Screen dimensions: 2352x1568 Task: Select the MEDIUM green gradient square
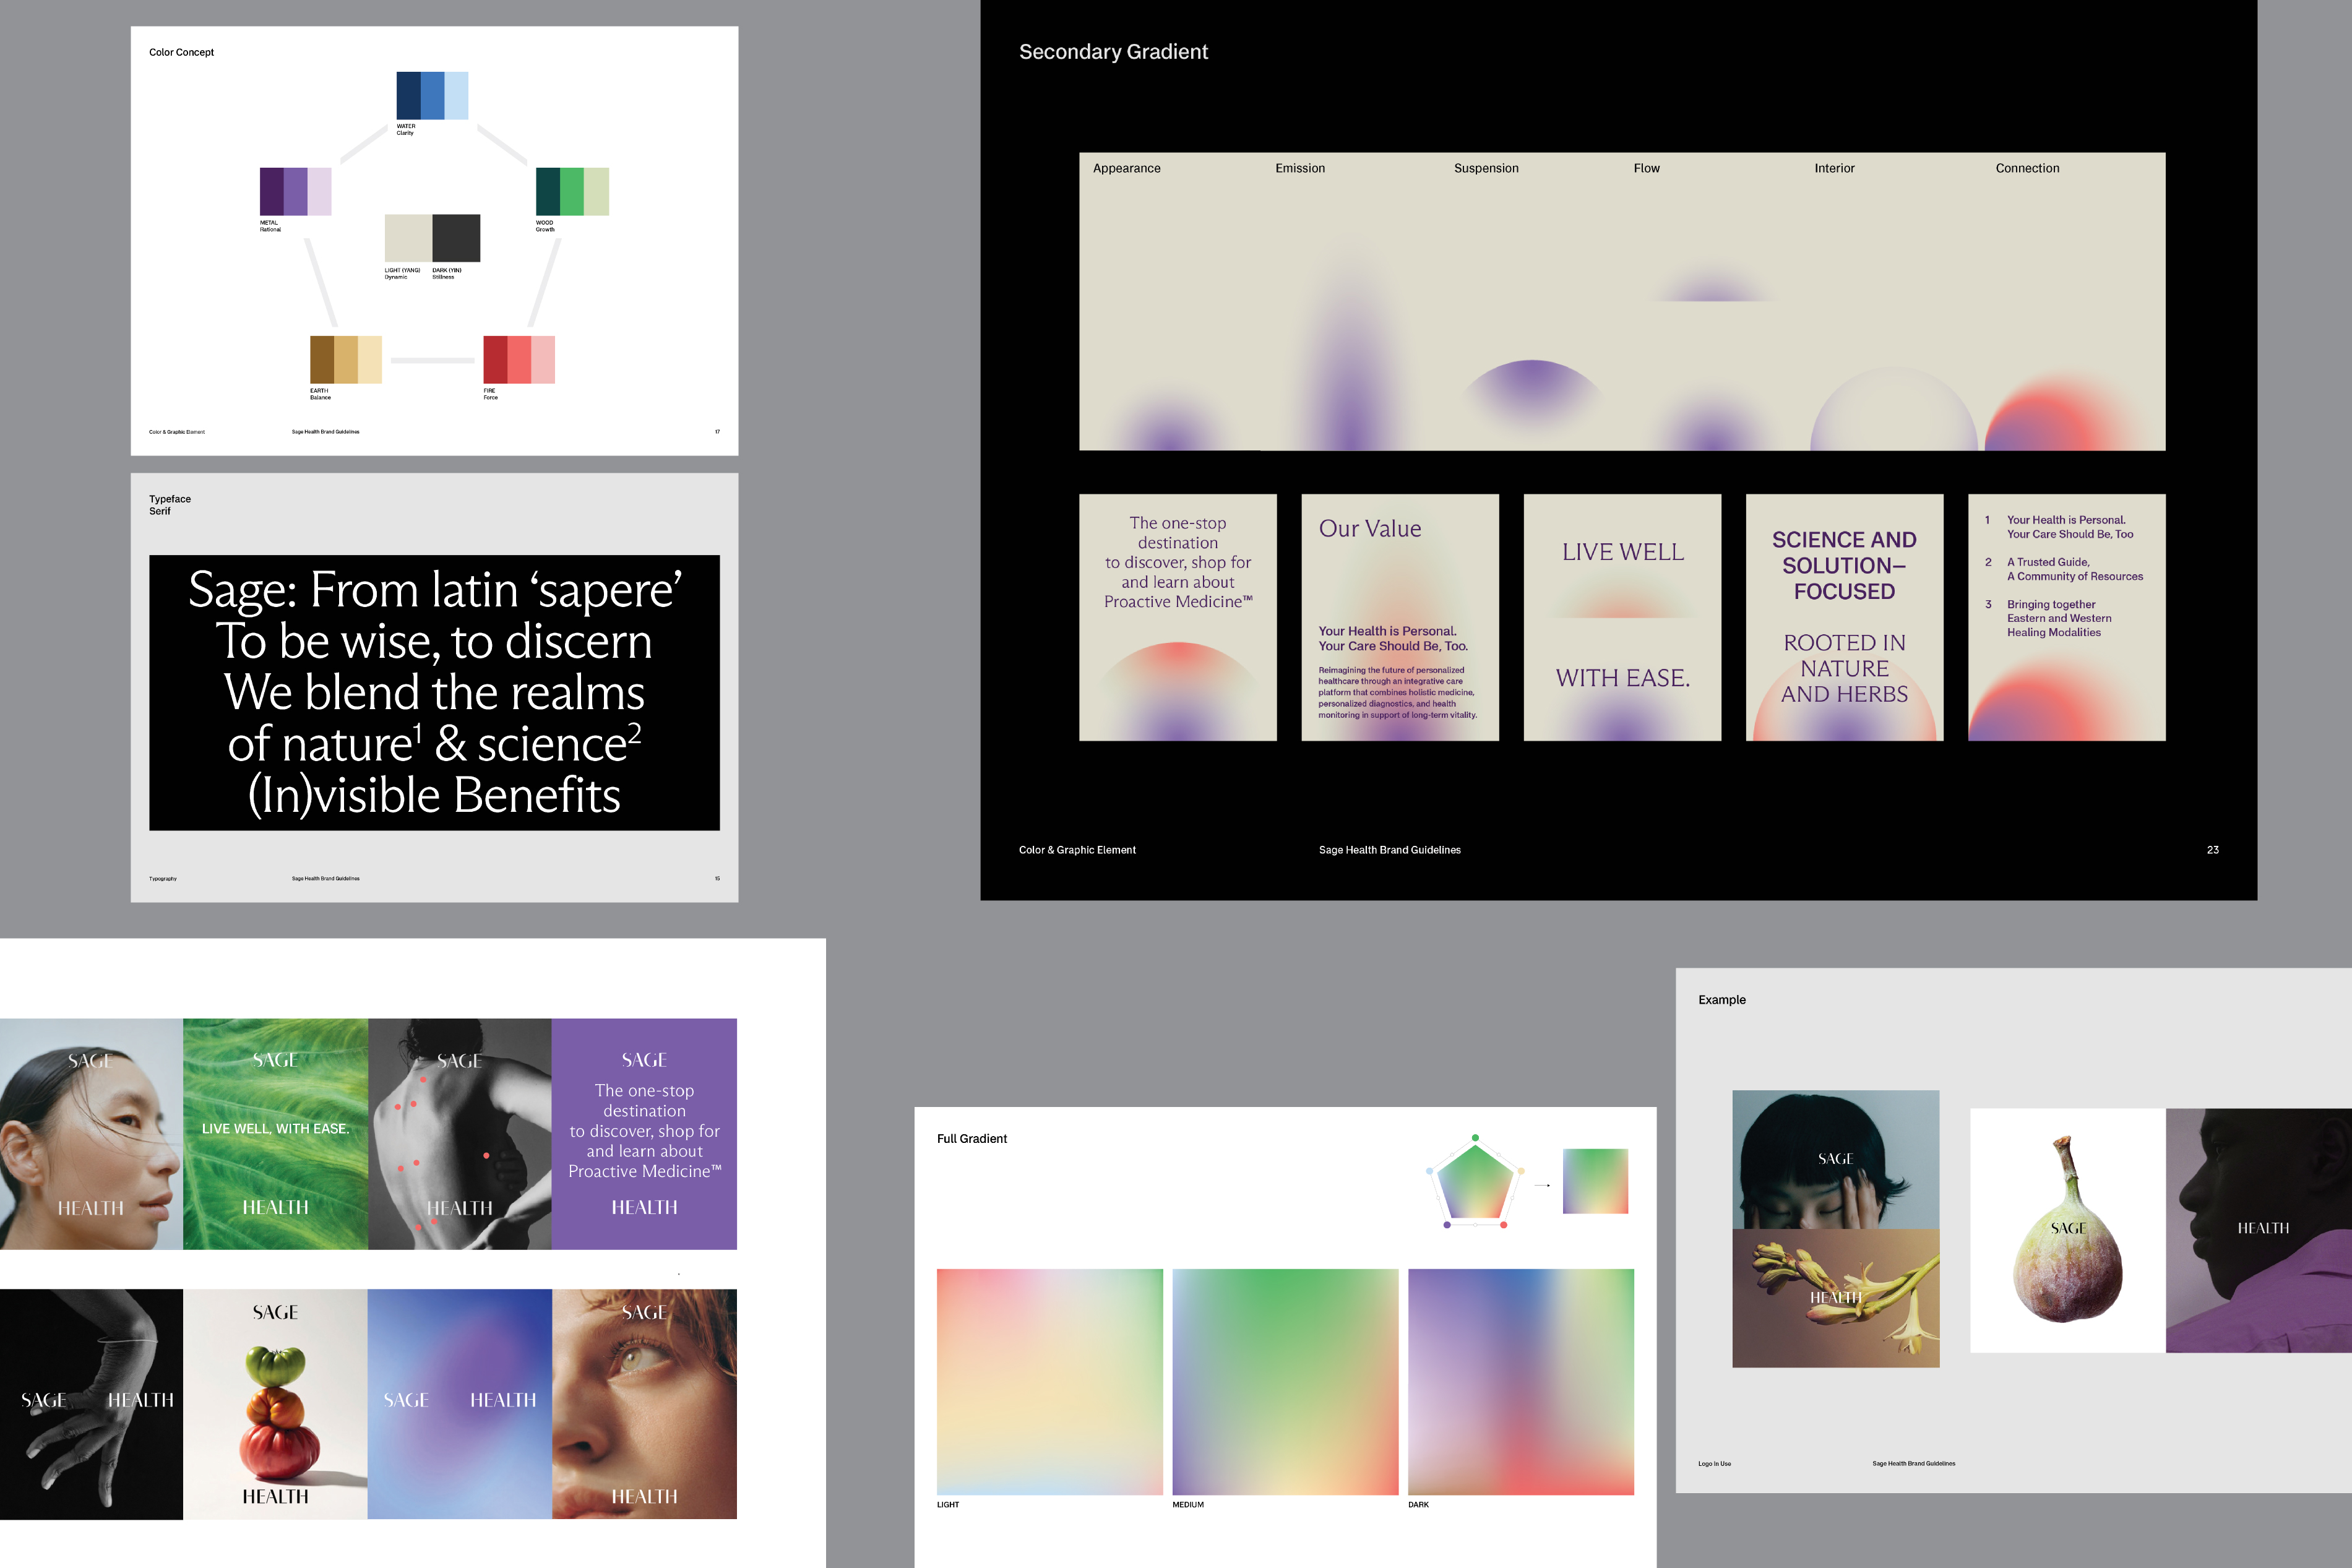coord(1285,1381)
